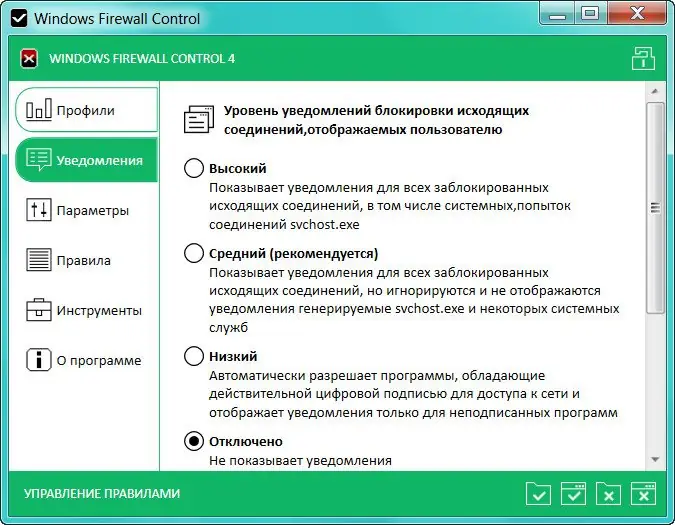
Task: Click the Не показывает уведомления description
Action: [x=300, y=460]
